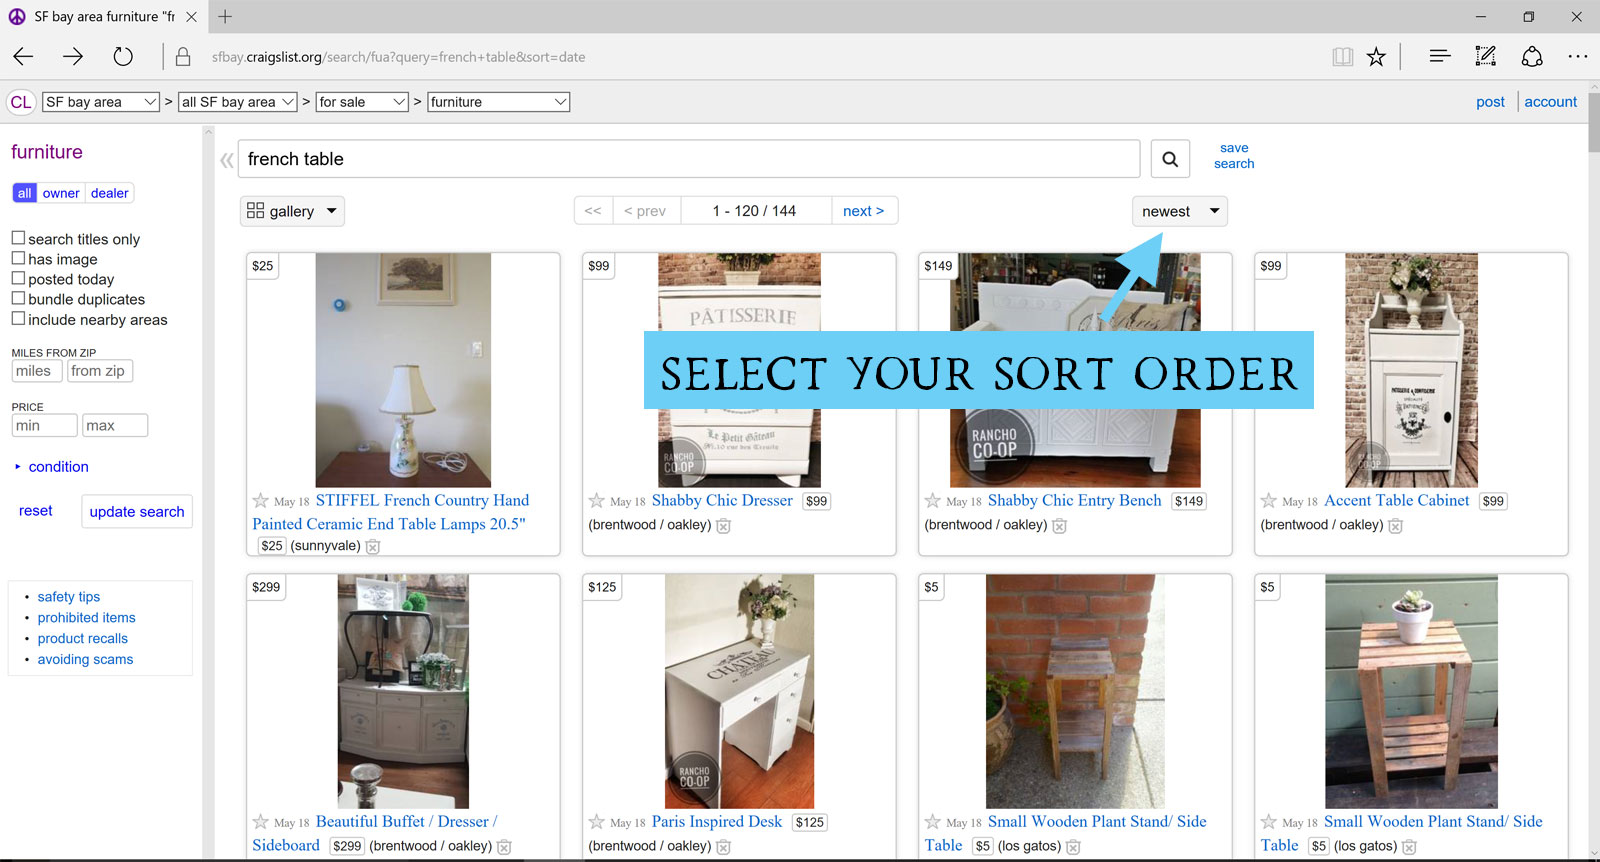Check the has image option
The height and width of the screenshot is (862, 1600).
click(18, 258)
